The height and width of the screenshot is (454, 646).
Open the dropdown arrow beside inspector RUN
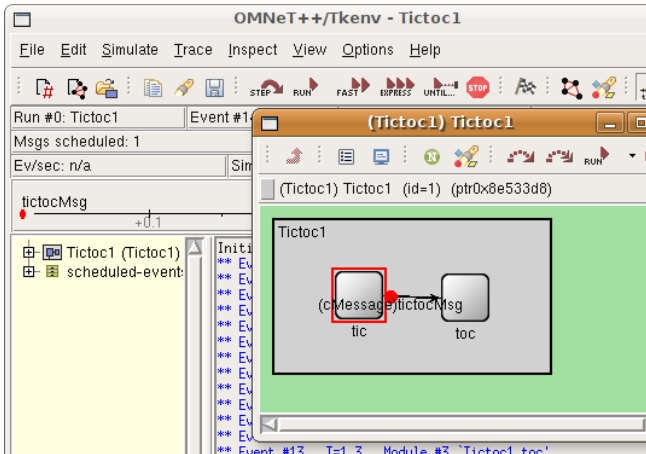click(x=632, y=156)
